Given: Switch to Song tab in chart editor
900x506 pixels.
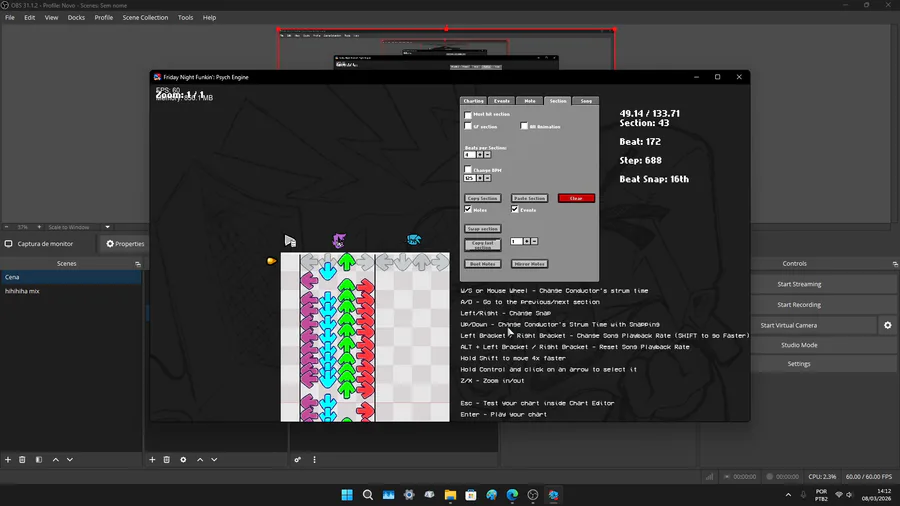Looking at the screenshot, I should coord(586,101).
